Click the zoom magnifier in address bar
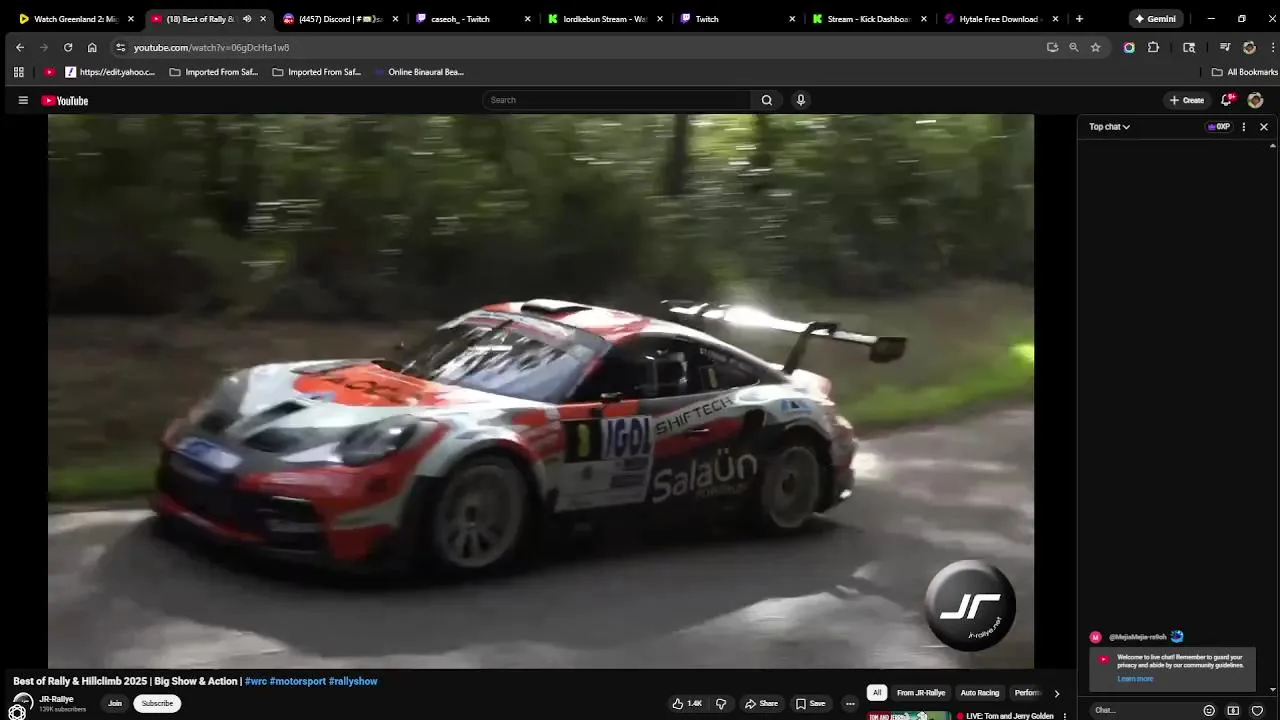 (x=1074, y=47)
